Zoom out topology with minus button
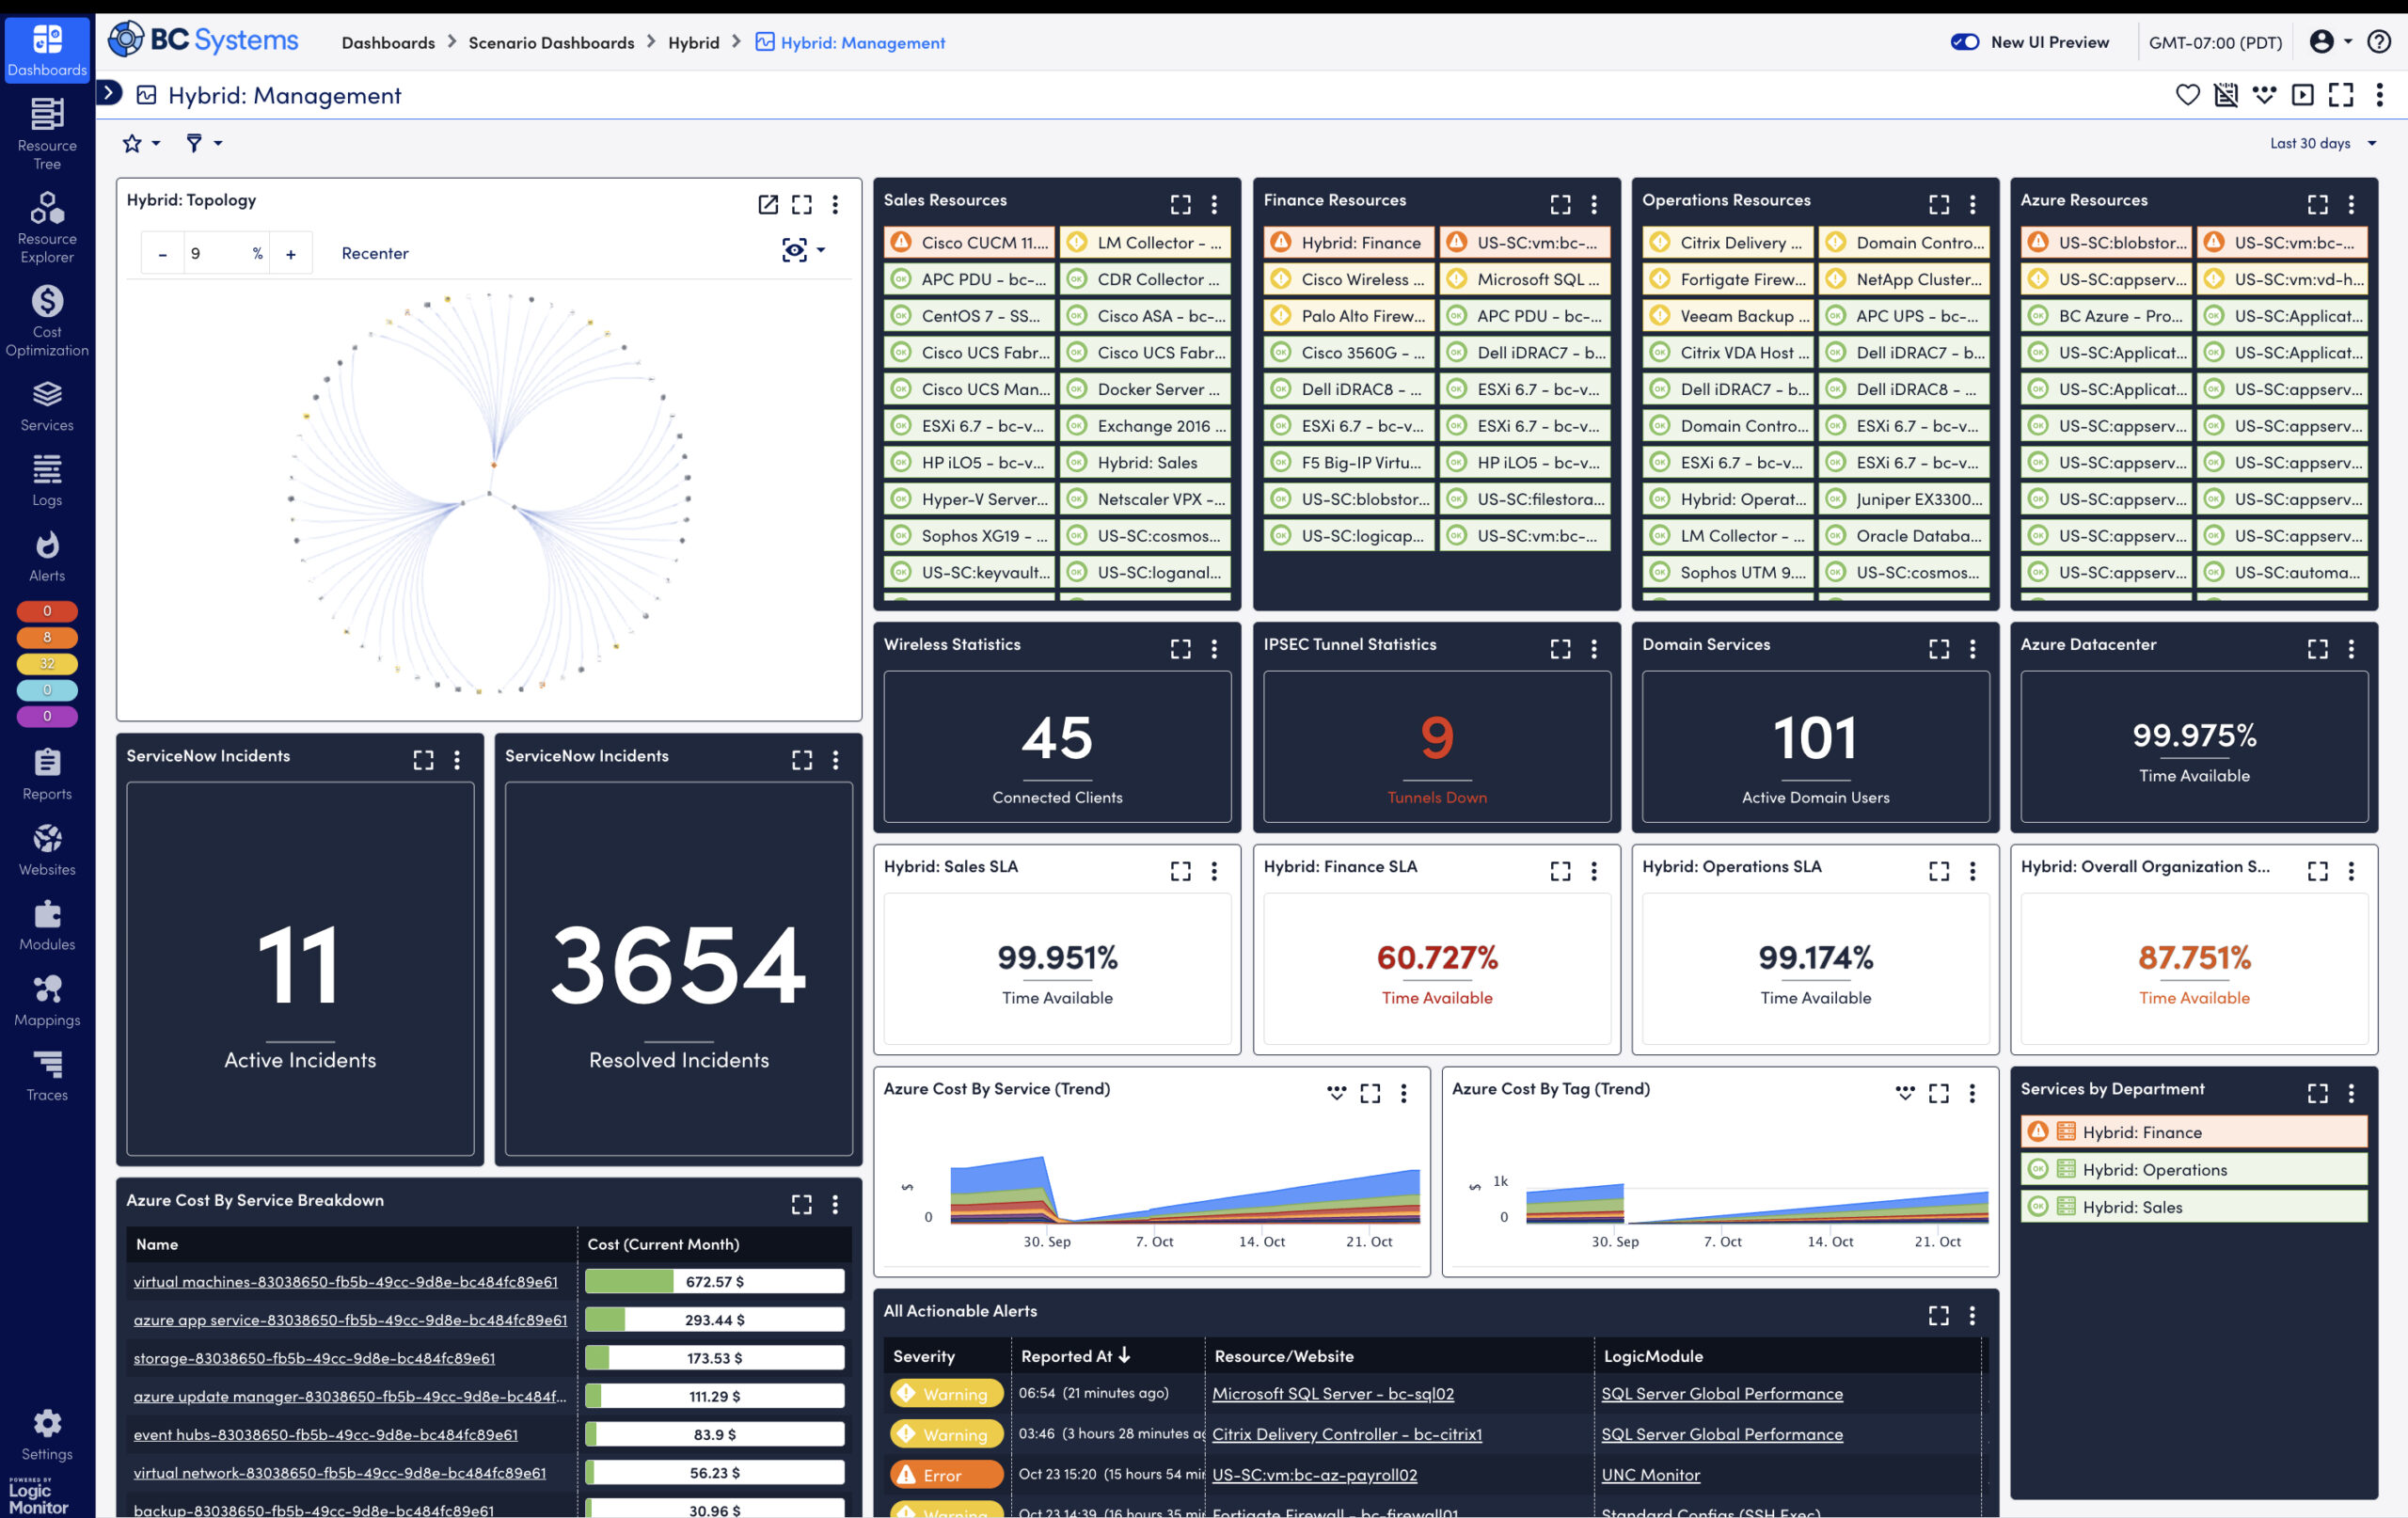Viewport: 2408px width, 1518px height. (x=162, y=254)
